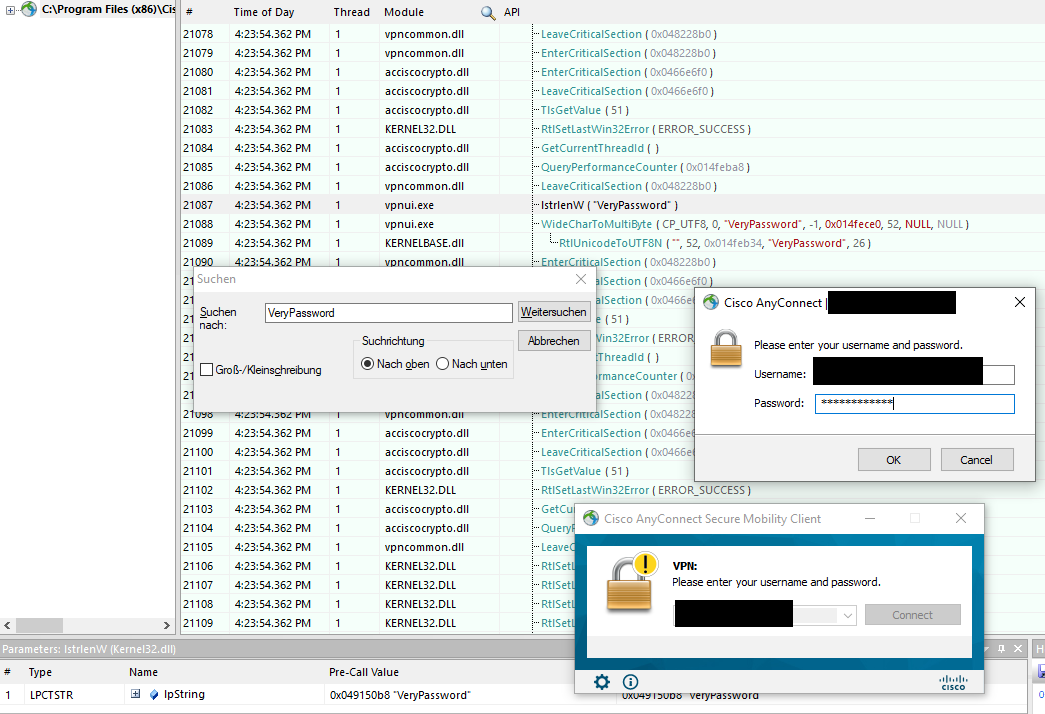Sort by the Module column header

click(x=404, y=12)
